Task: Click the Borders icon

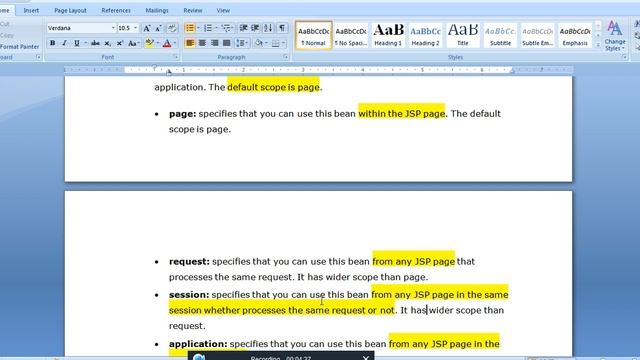Action: (x=276, y=43)
